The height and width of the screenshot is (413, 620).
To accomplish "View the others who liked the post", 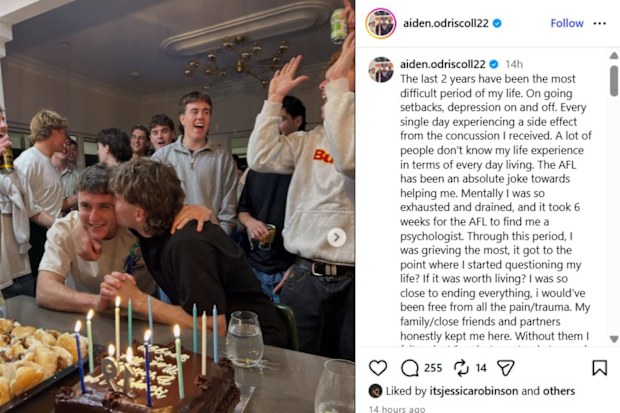I will (x=559, y=391).
